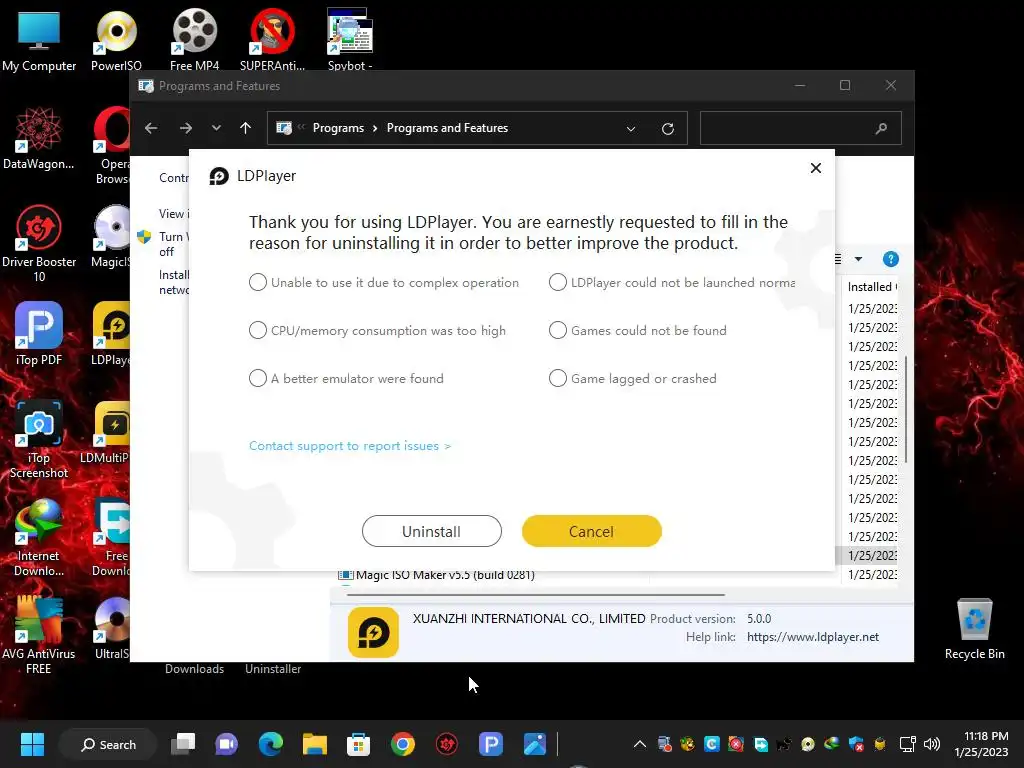This screenshot has width=1024, height=768.
Task: Click the taskbar Search box
Action: pyautogui.click(x=108, y=744)
